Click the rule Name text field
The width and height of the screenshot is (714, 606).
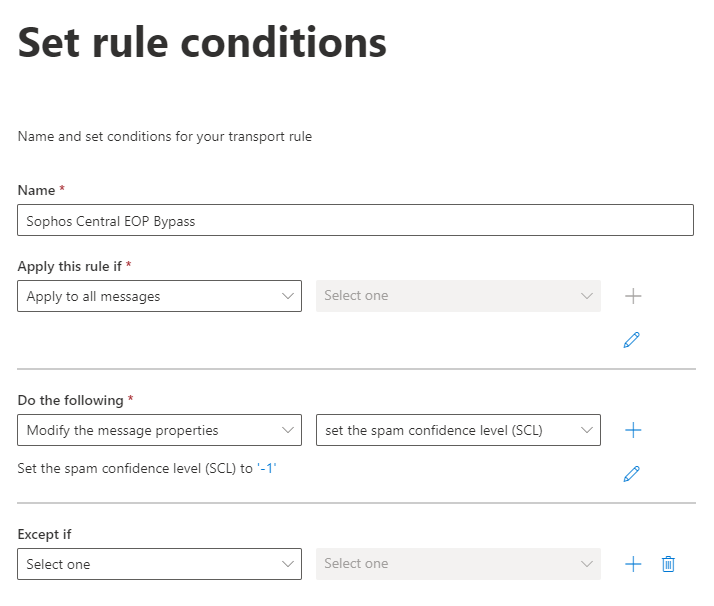(x=355, y=221)
